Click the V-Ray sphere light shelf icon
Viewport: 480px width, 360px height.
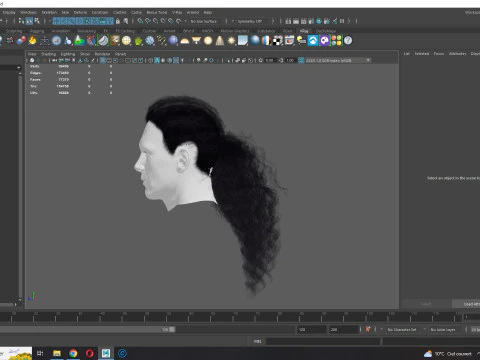(x=208, y=41)
